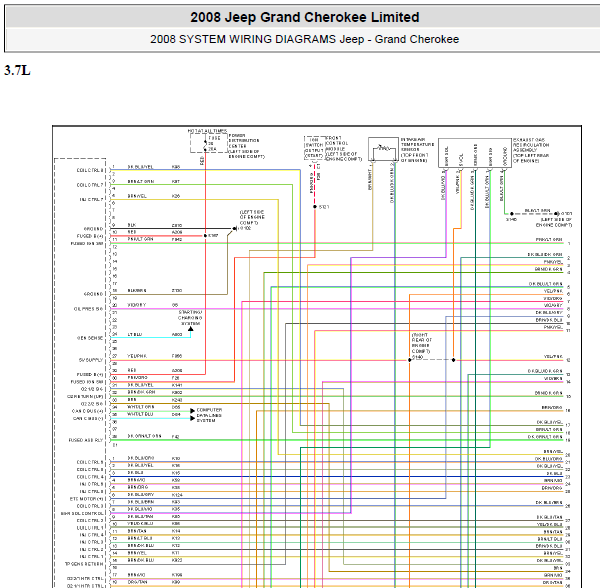Screen dimensions: 600x588
Task: Click the INJ CTRL 3 pin label
Action: coord(91,542)
